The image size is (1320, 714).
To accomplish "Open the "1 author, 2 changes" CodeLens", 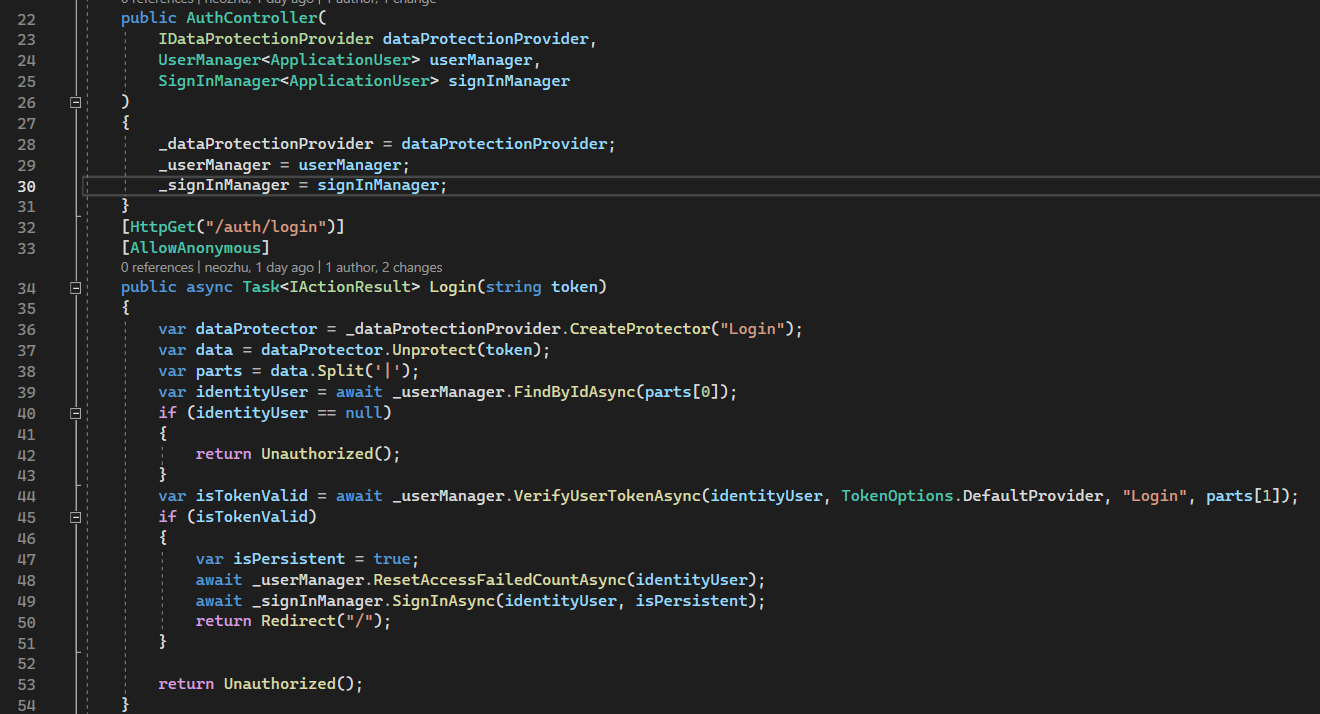I will [x=384, y=267].
